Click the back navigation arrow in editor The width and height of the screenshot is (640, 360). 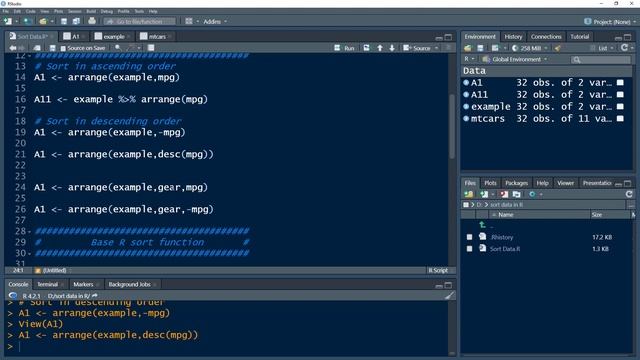13,48
